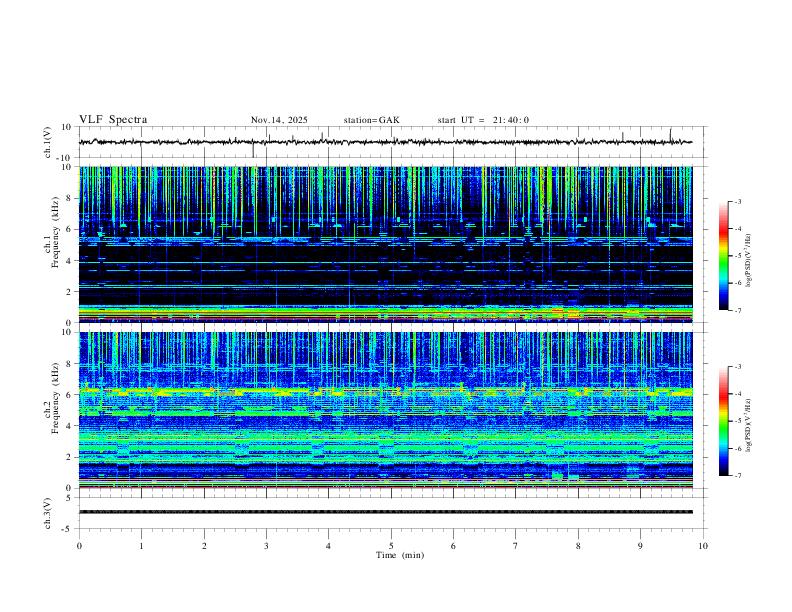Click the ch.2 PSD color scale bar
Image resolution: width=792 pixels, height=612 pixels.
click(x=723, y=421)
